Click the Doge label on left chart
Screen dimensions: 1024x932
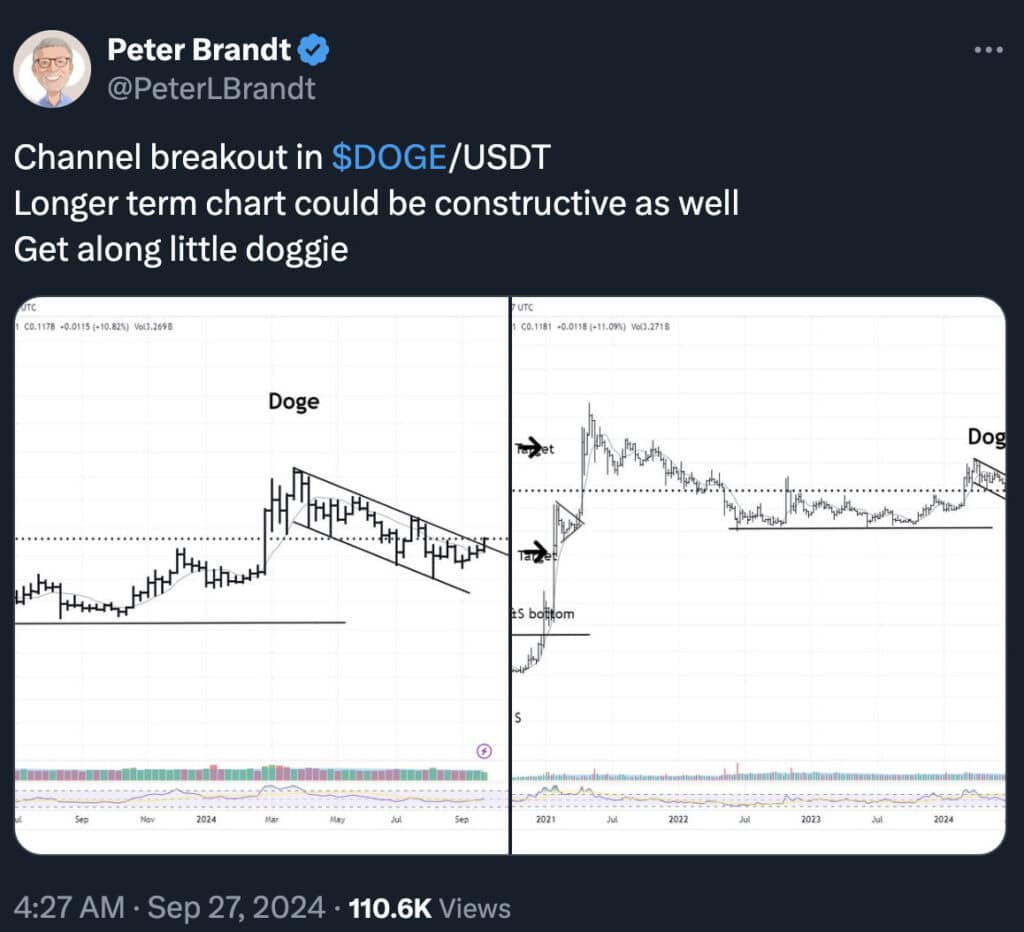294,401
